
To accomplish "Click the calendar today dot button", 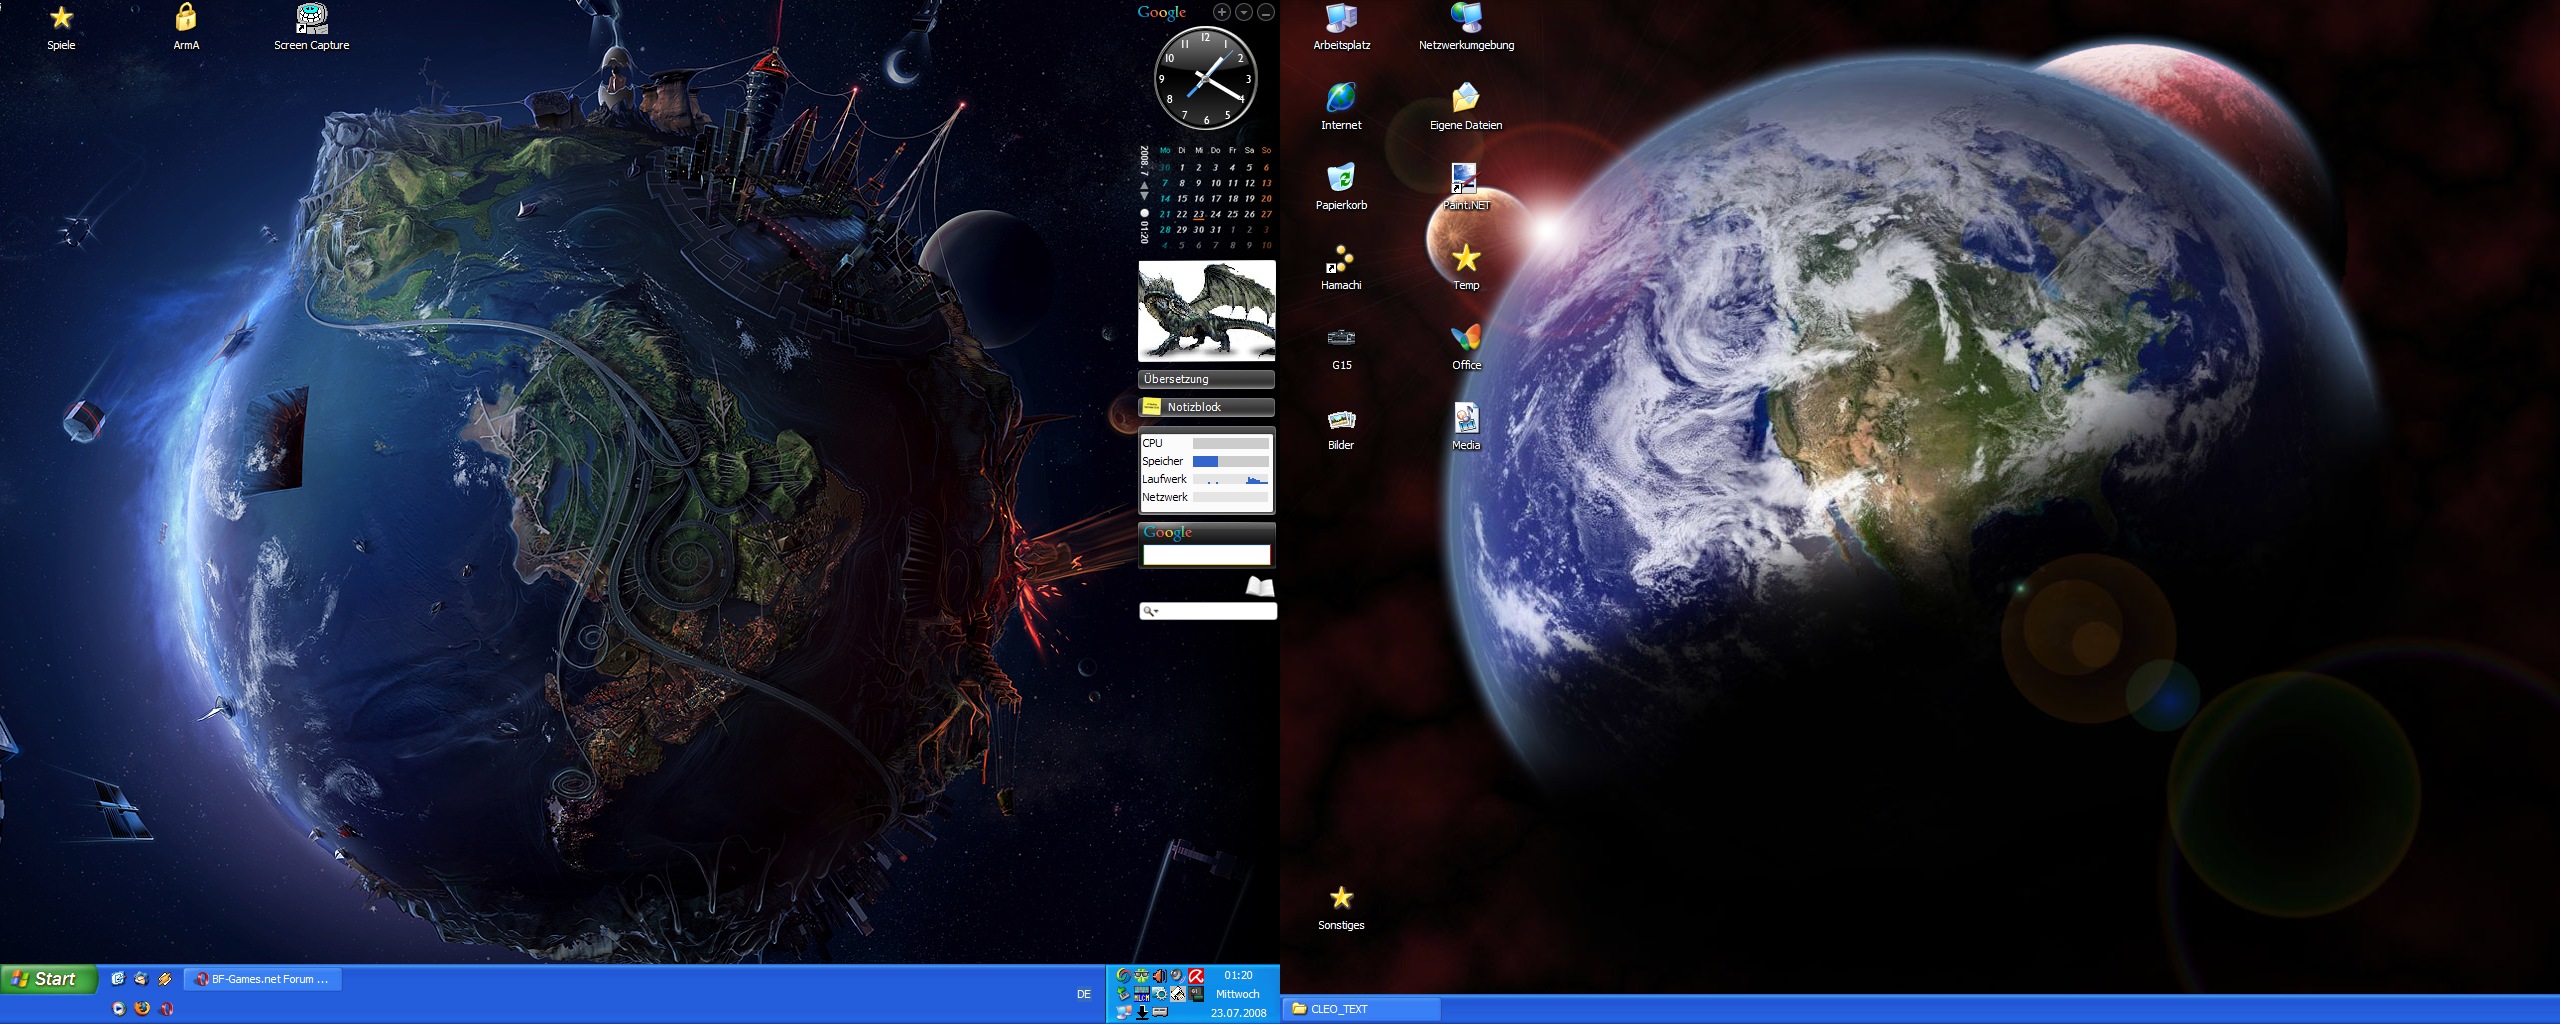I will (1144, 212).
